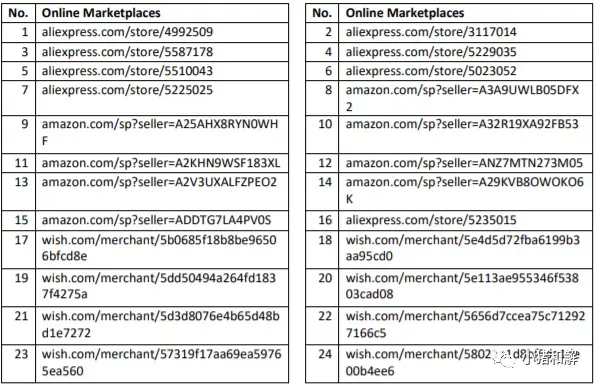Click Amazon seller A32R19XA92FB53 entry

[x=462, y=124]
